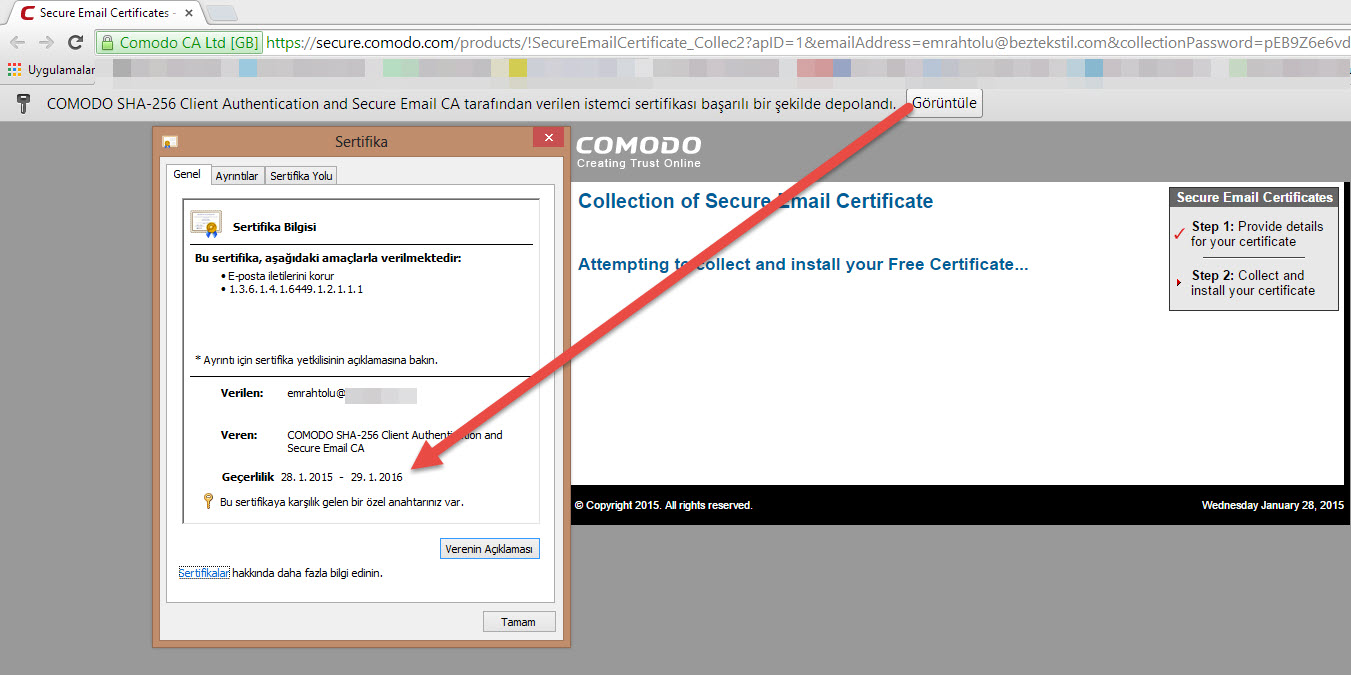Click 'Creating Trust Online' tagline
This screenshot has width=1351, height=675.
pyautogui.click(x=638, y=163)
